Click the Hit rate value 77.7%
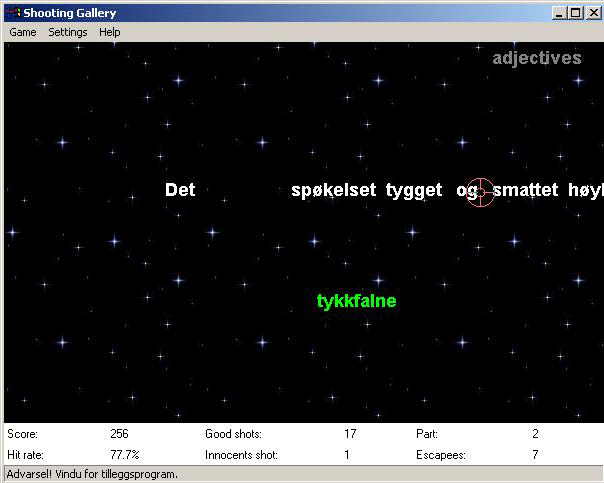Screen dimensions: 604x483 tap(124, 455)
